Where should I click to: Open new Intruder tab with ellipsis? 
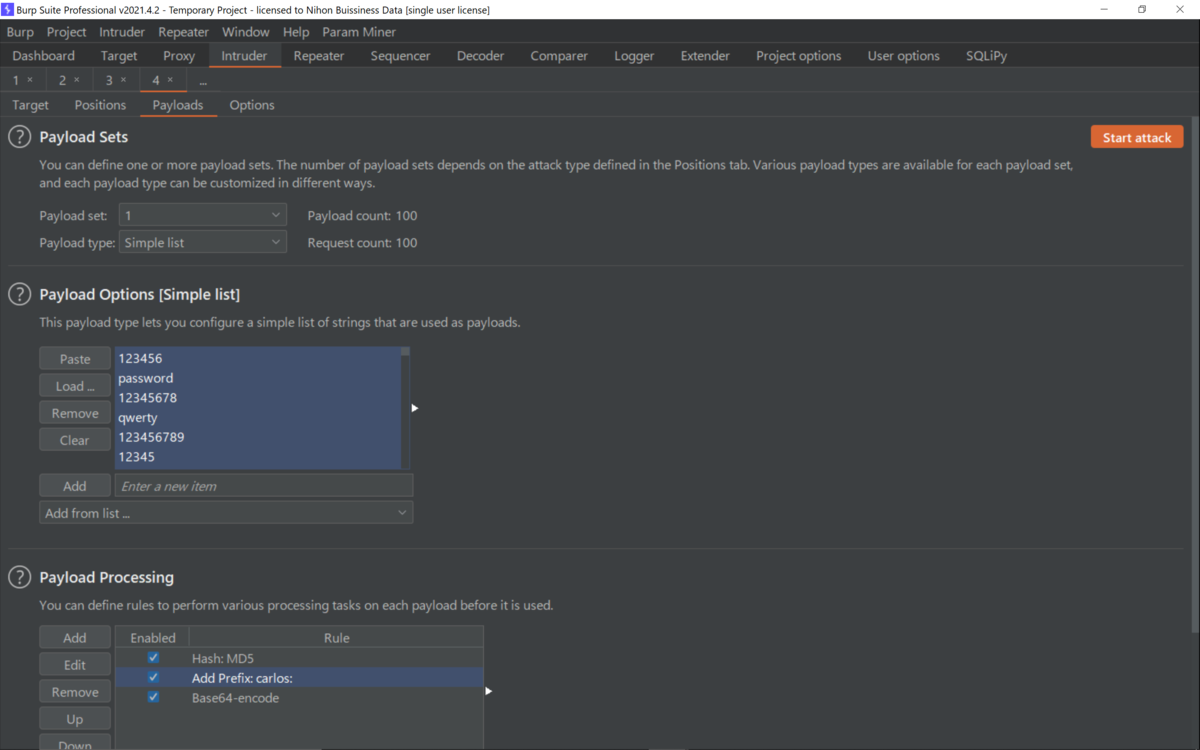point(203,80)
